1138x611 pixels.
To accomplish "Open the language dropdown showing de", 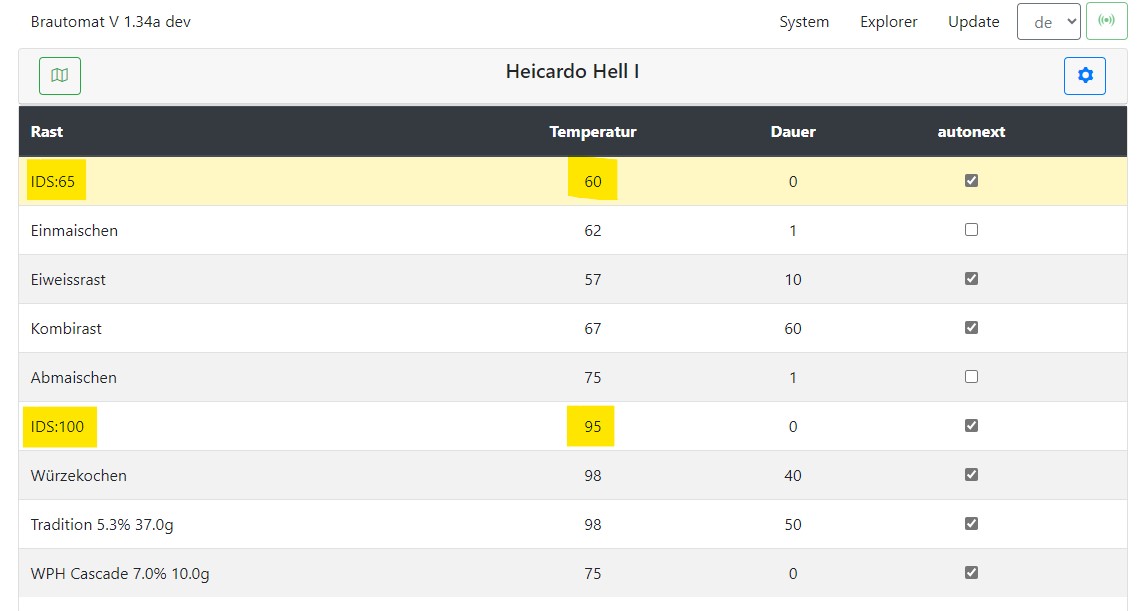I will pos(1048,21).
